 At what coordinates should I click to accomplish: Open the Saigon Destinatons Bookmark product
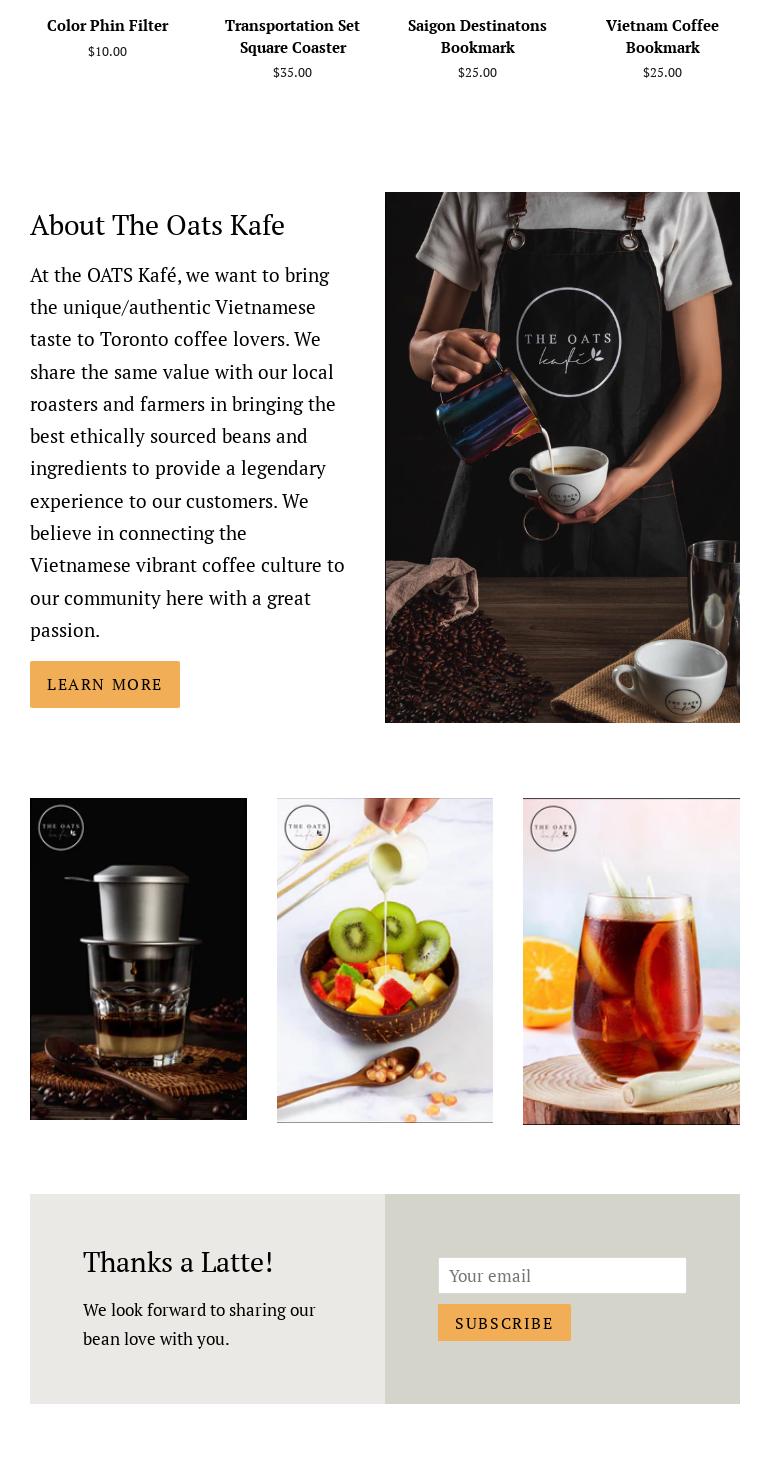pos(477,36)
